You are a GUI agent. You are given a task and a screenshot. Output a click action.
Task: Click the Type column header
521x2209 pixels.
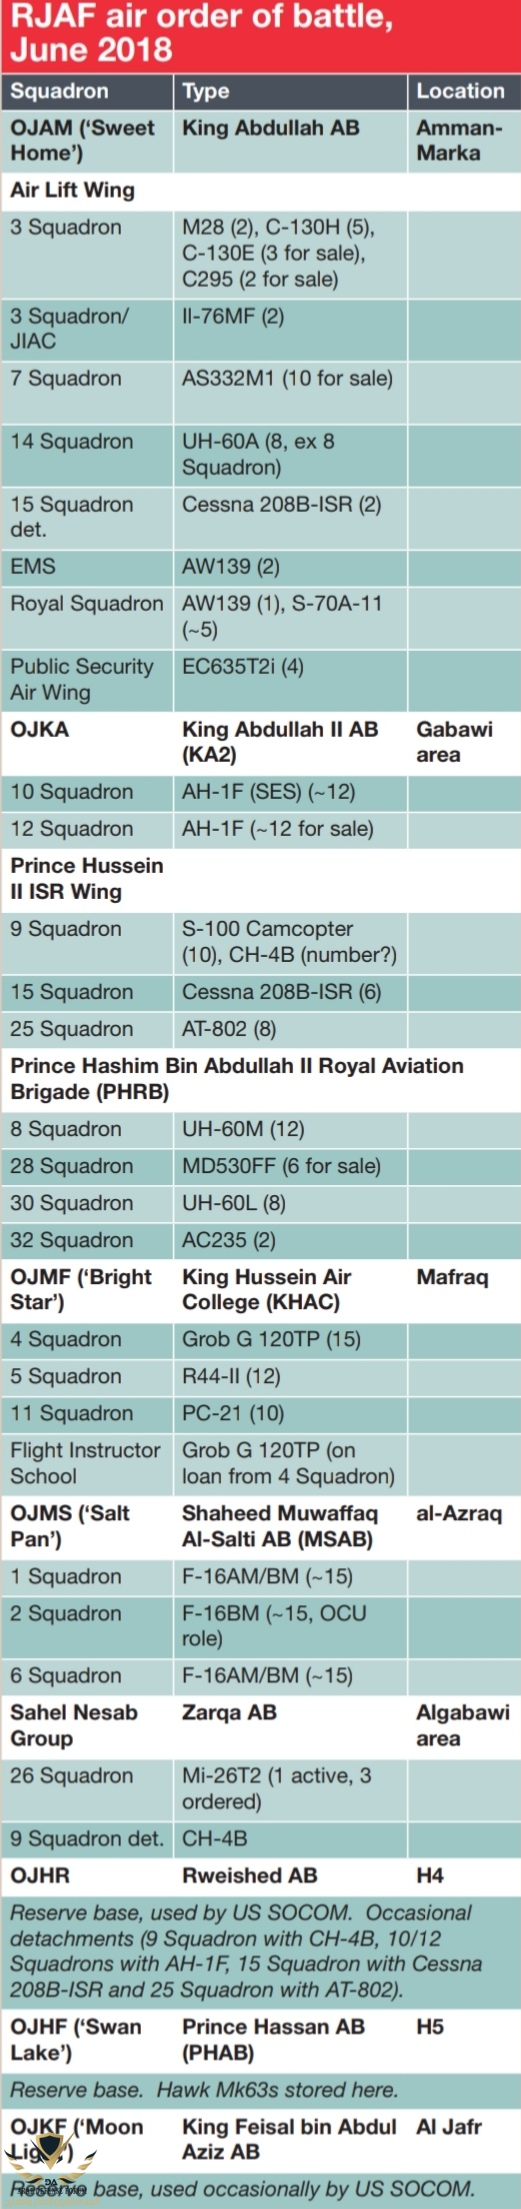click(x=206, y=91)
